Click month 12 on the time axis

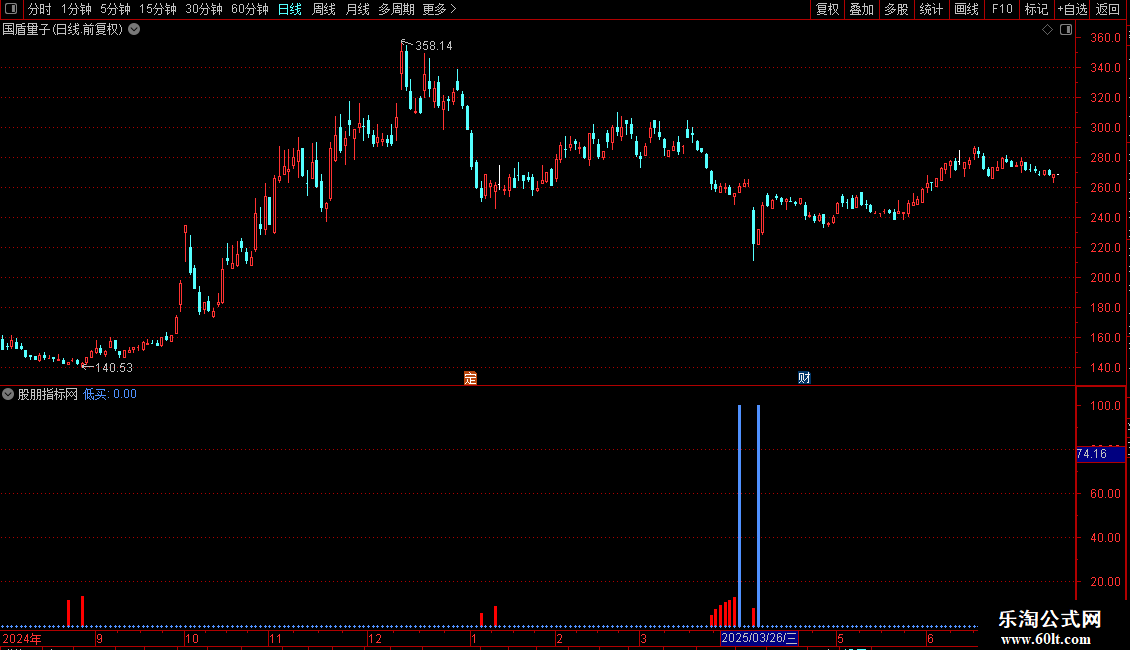coord(375,639)
